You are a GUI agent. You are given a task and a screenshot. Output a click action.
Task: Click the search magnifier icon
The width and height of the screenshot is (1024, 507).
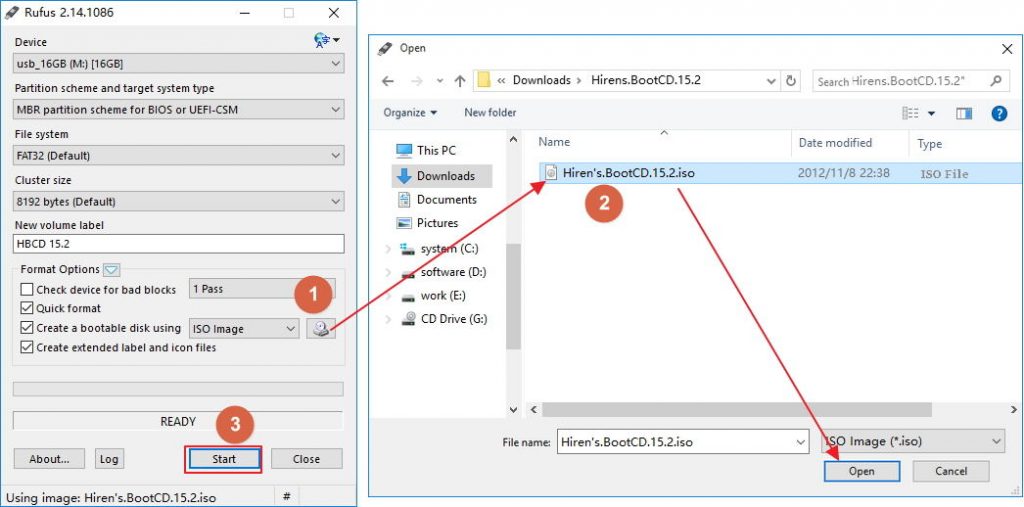coord(995,81)
